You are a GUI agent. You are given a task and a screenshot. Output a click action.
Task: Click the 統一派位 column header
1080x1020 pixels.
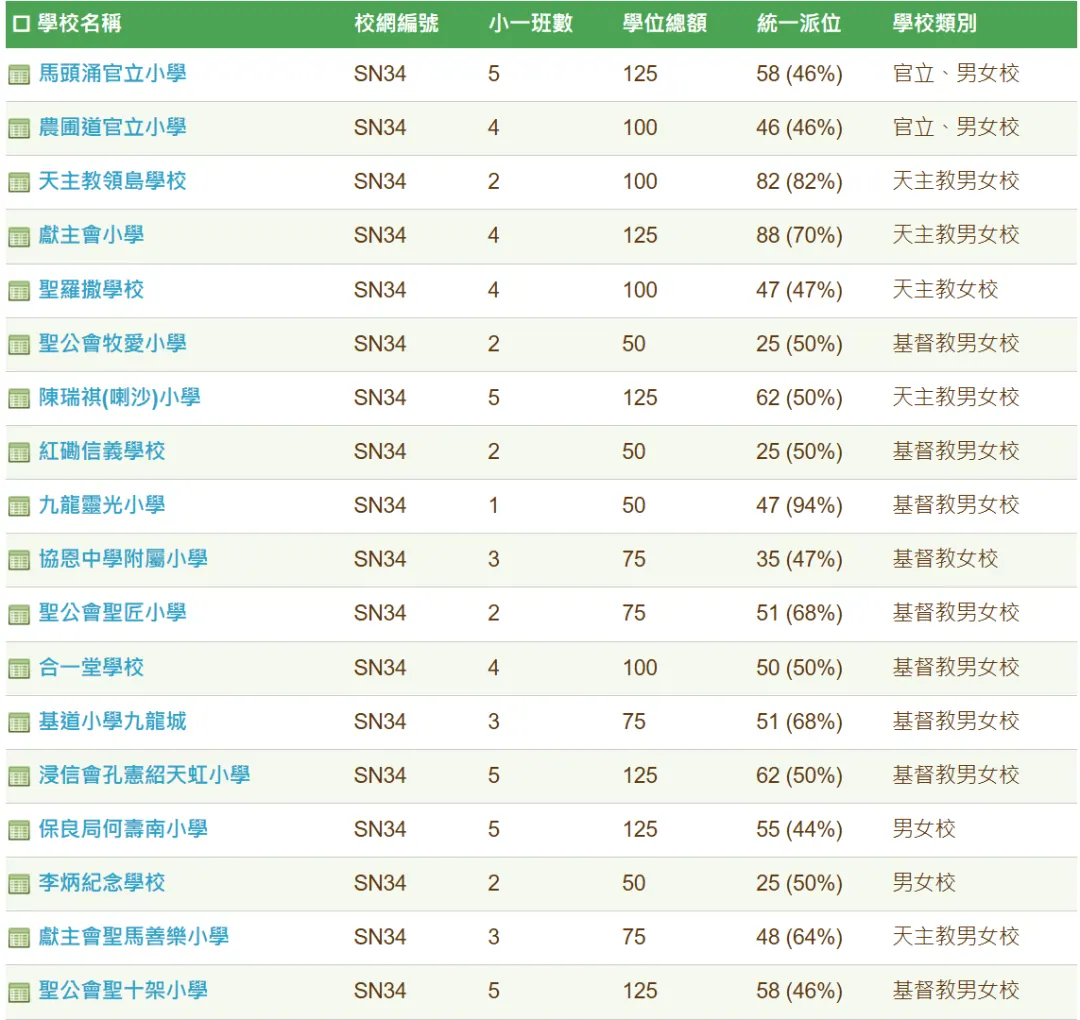pyautogui.click(x=799, y=23)
